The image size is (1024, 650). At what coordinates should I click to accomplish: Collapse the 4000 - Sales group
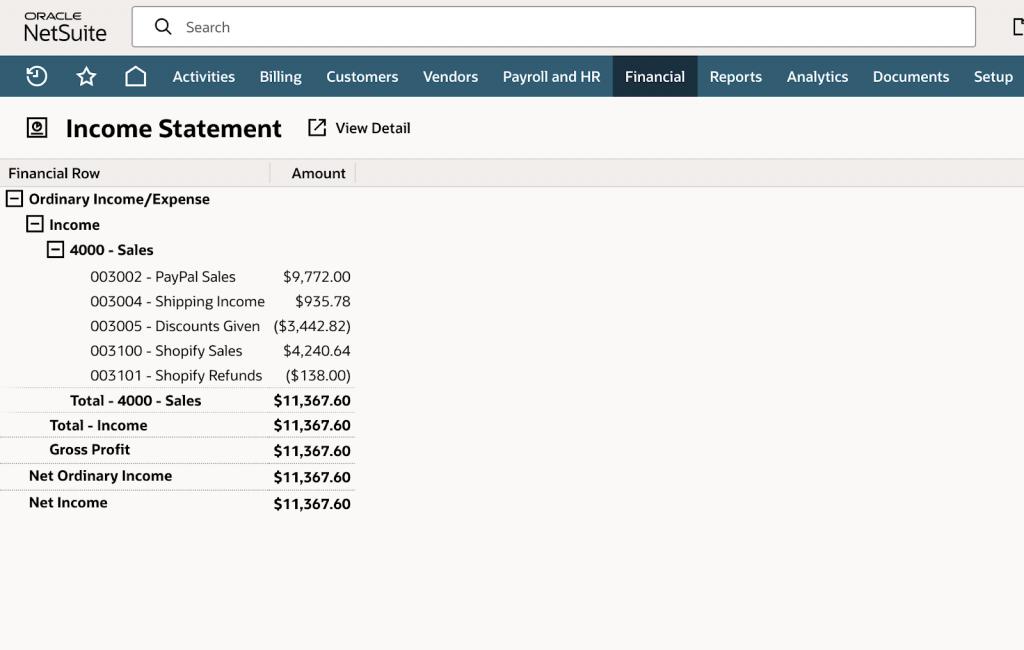pyautogui.click(x=56, y=250)
